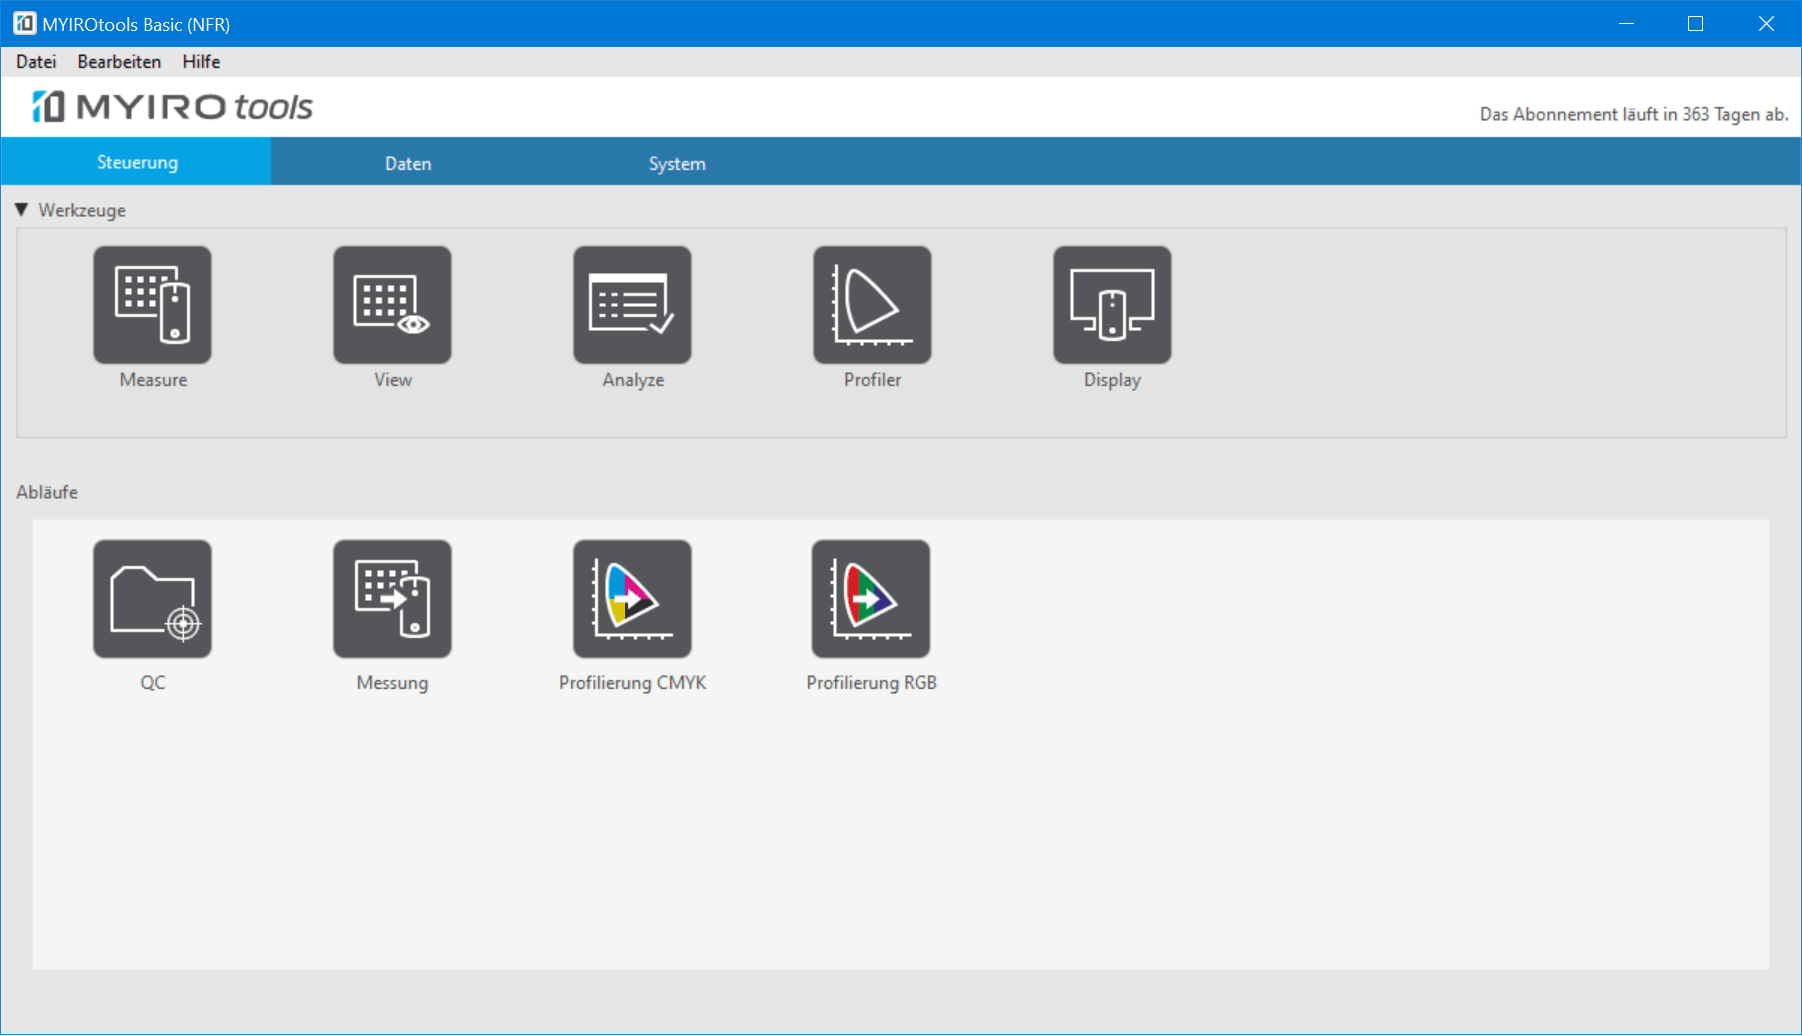Screen dimensions: 1802x1036
Task: Open the Hilfe menu
Action: coord(201,62)
